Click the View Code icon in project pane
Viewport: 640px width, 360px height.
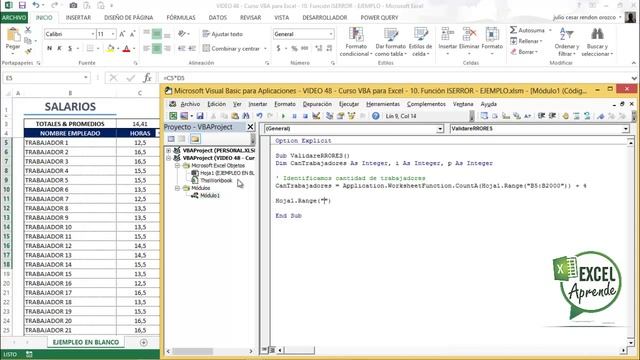pyautogui.click(x=171, y=139)
